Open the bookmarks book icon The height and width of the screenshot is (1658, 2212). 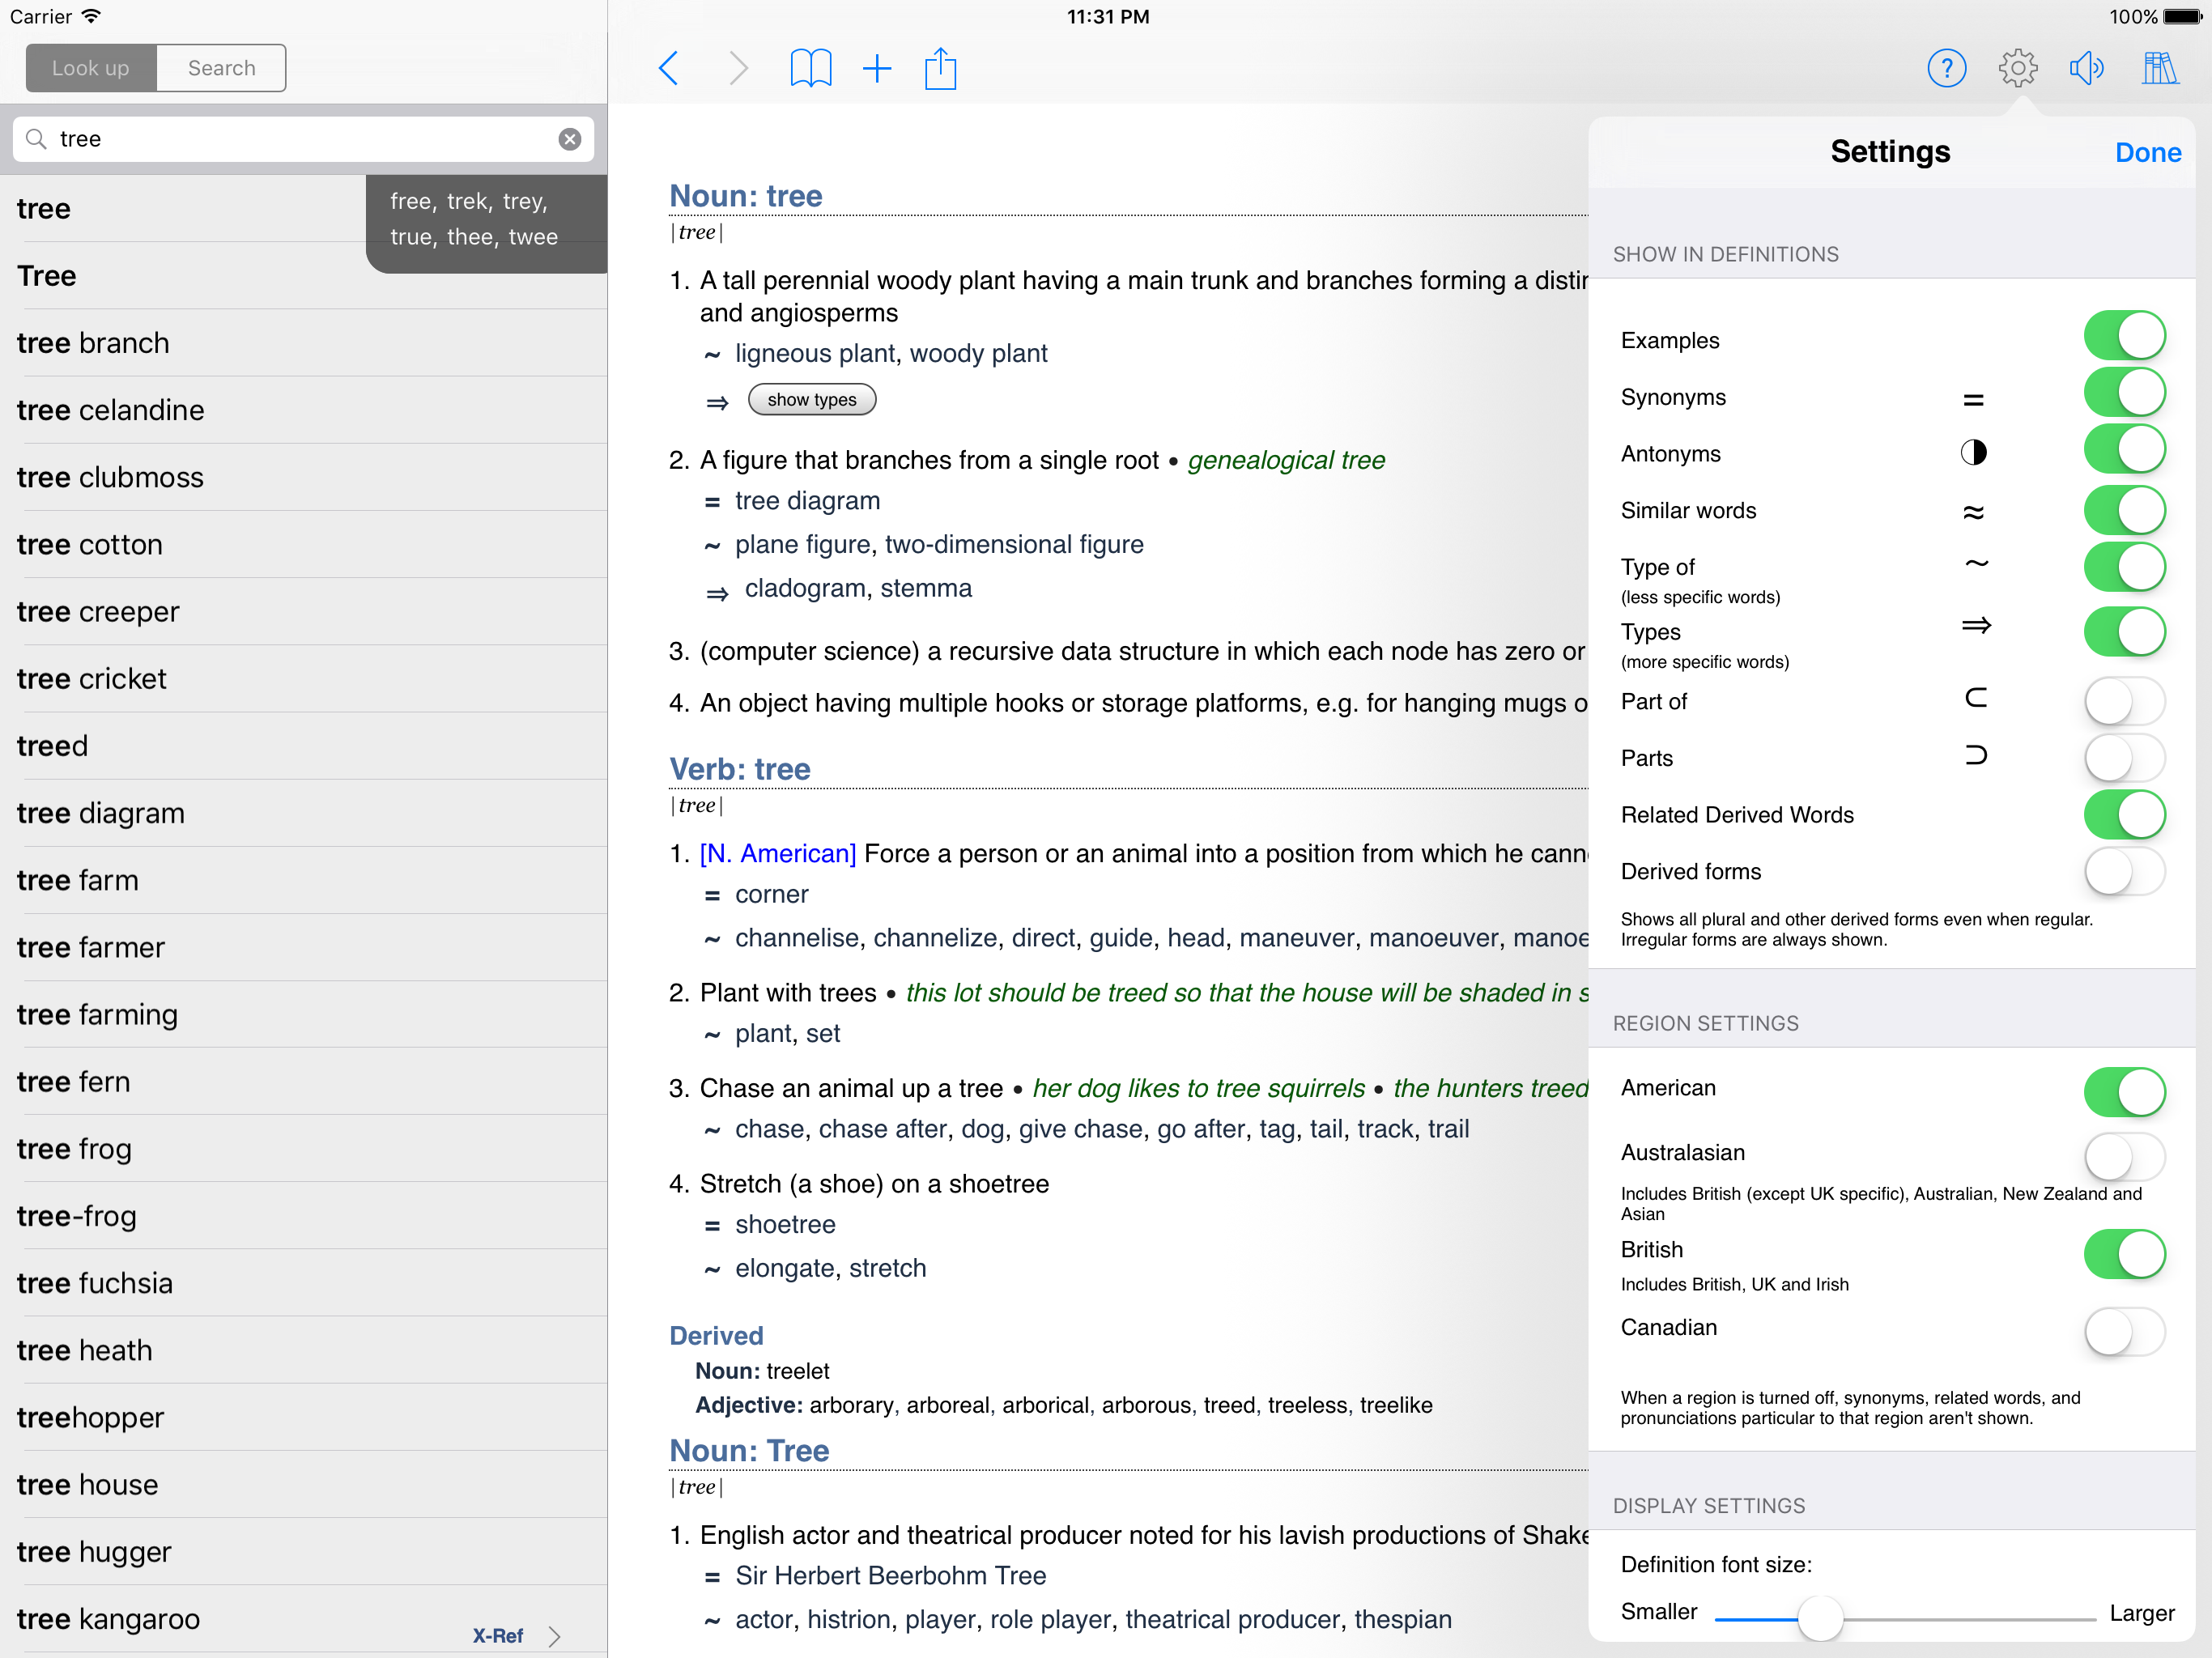pos(810,69)
